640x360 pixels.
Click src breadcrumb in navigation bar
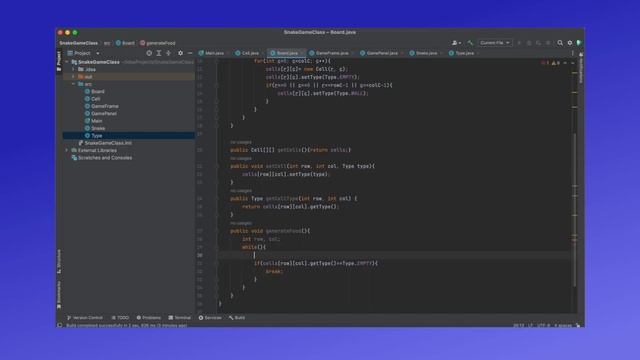pos(107,43)
